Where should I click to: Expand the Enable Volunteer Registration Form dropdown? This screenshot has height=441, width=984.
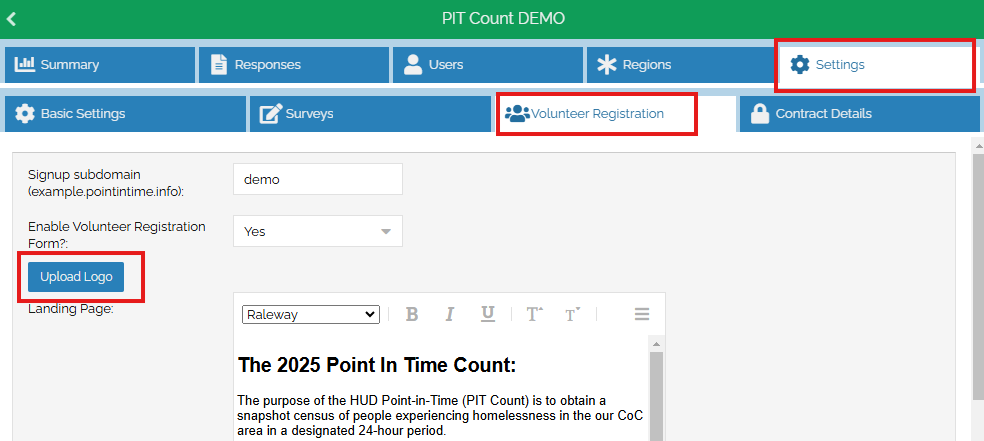click(317, 231)
